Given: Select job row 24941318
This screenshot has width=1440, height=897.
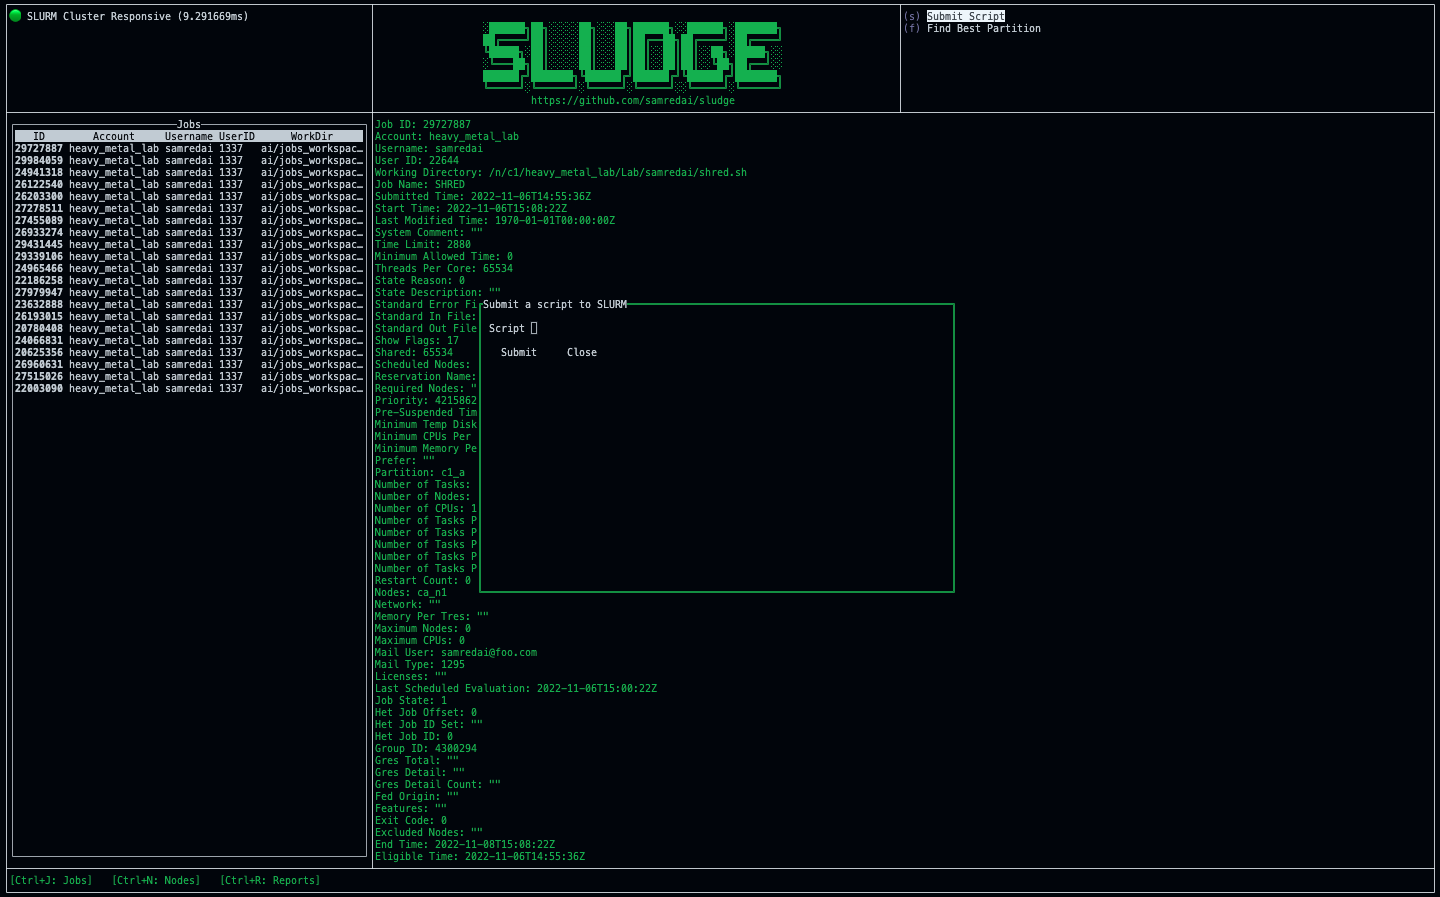Looking at the screenshot, I should [189, 172].
